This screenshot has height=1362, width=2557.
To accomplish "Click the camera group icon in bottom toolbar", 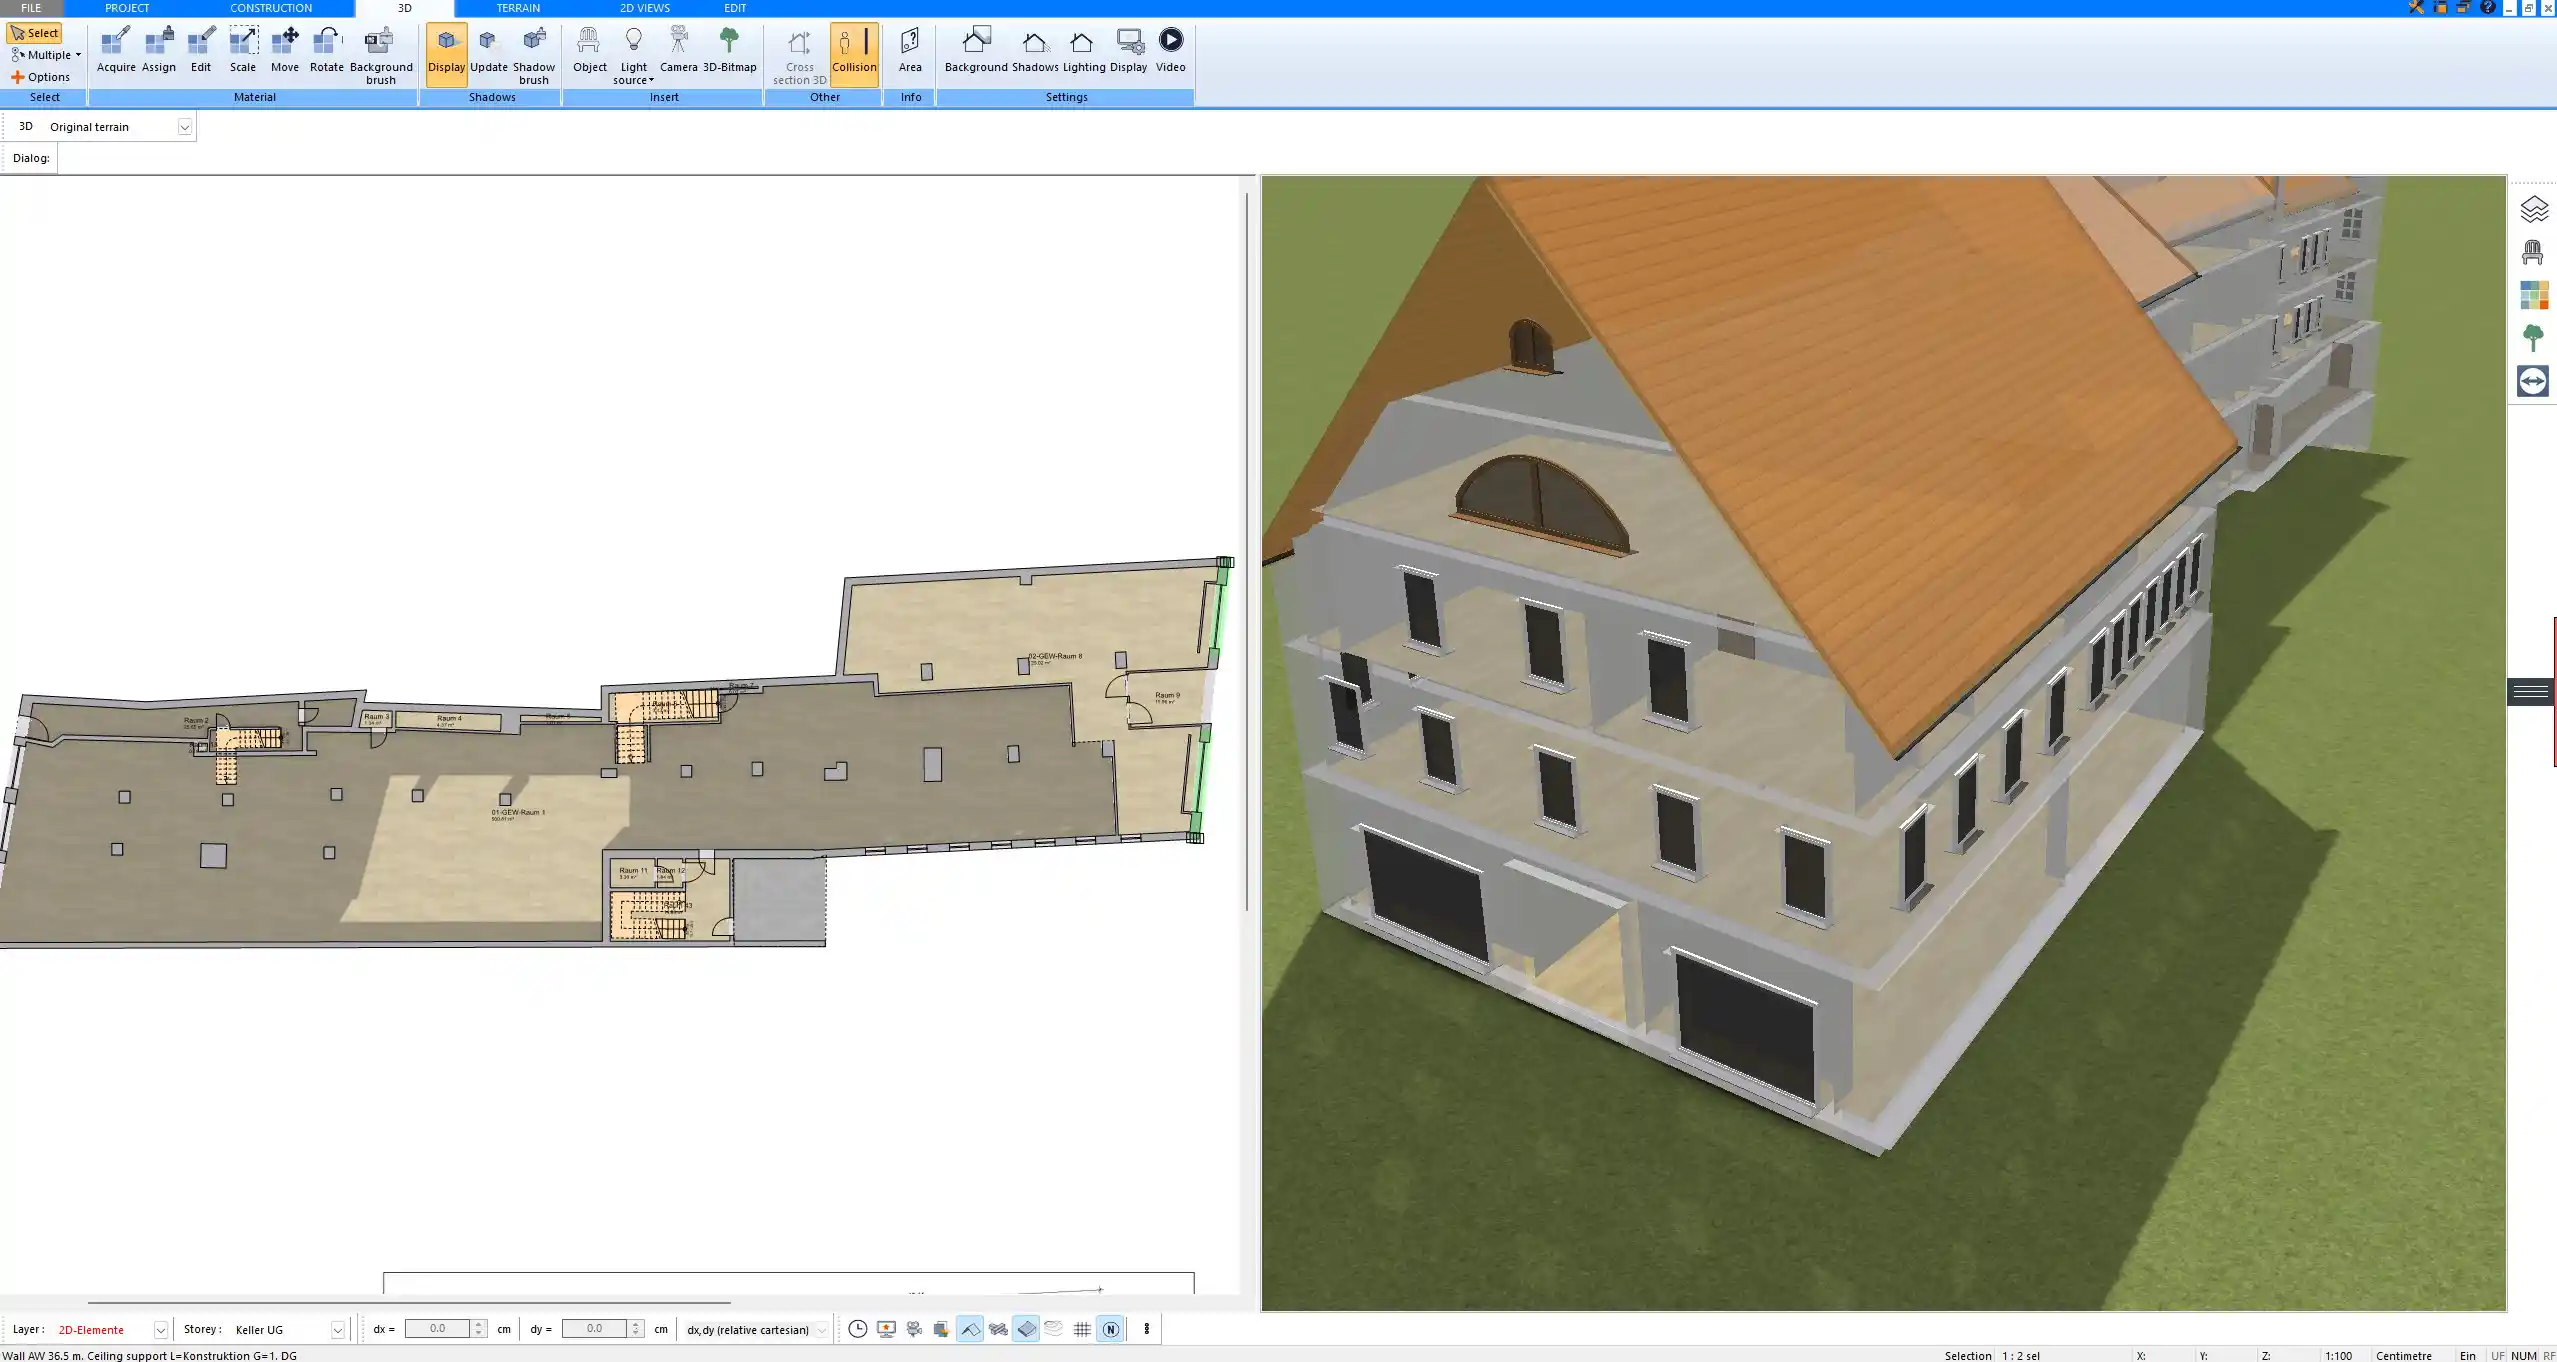I will (x=914, y=1329).
